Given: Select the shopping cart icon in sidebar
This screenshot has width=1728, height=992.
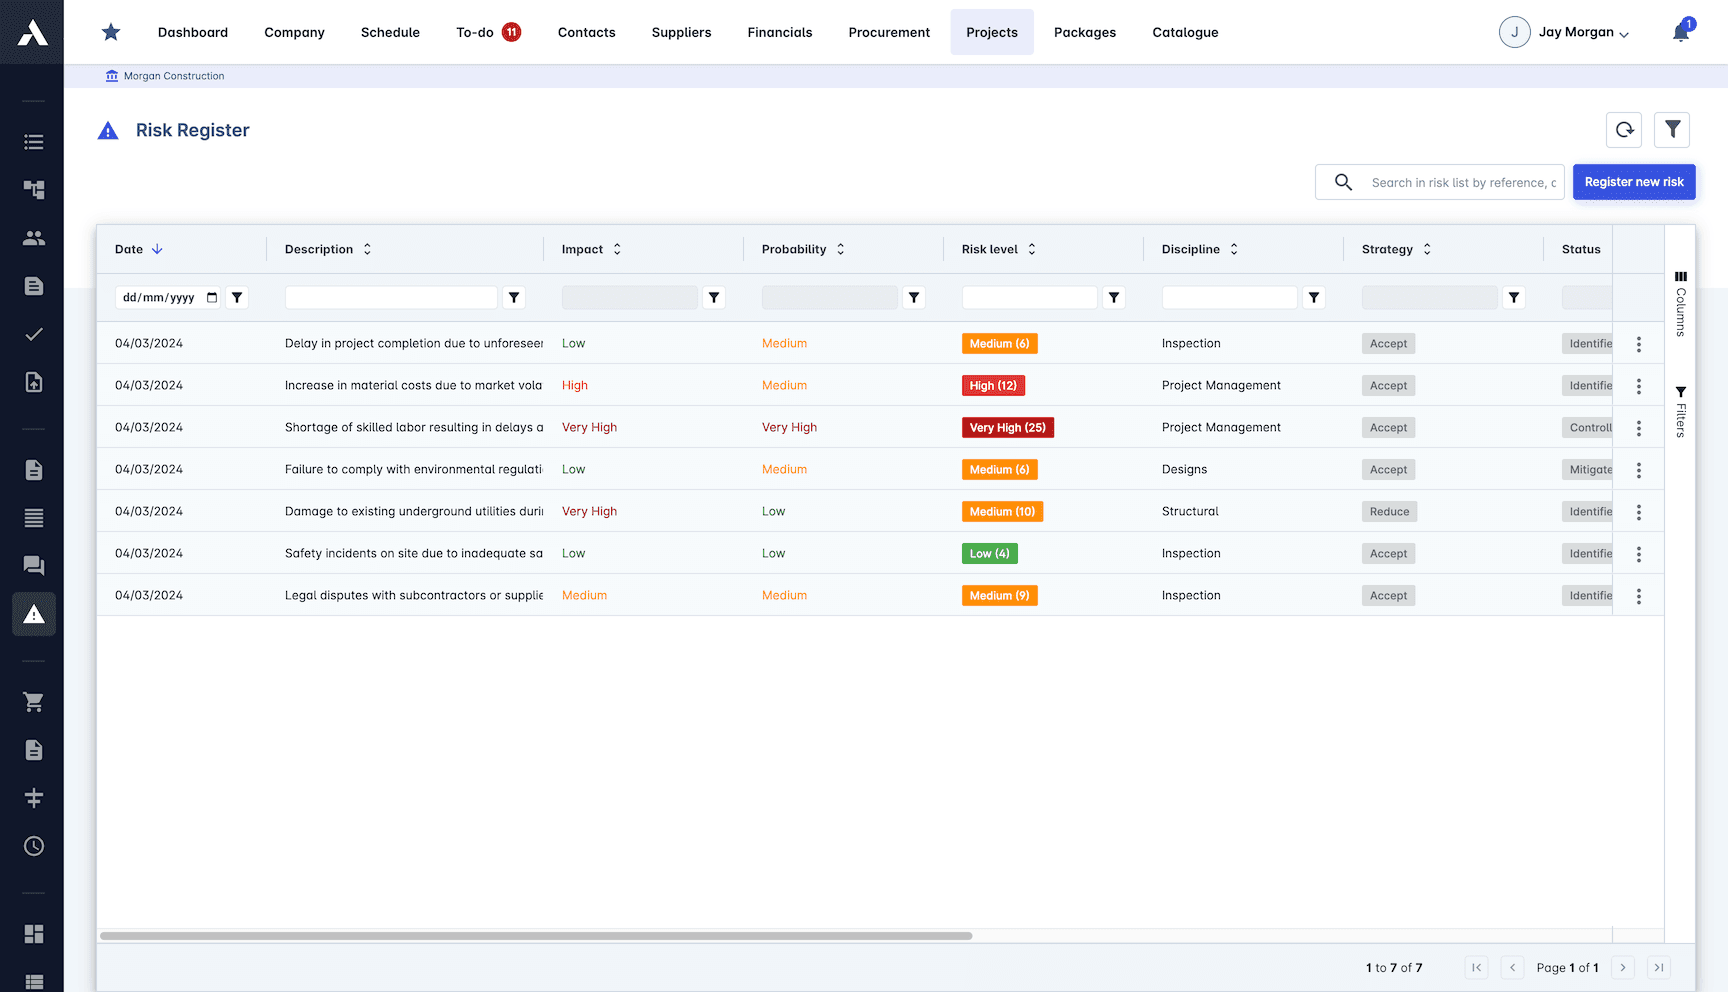Looking at the screenshot, I should pyautogui.click(x=33, y=702).
